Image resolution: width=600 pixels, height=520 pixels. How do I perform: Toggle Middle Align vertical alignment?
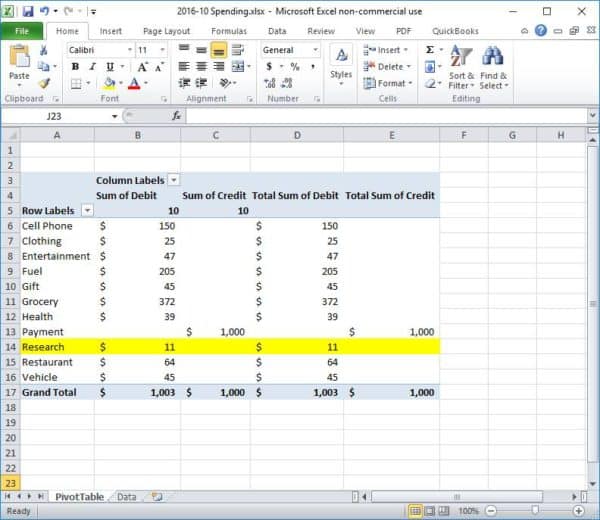[x=201, y=50]
